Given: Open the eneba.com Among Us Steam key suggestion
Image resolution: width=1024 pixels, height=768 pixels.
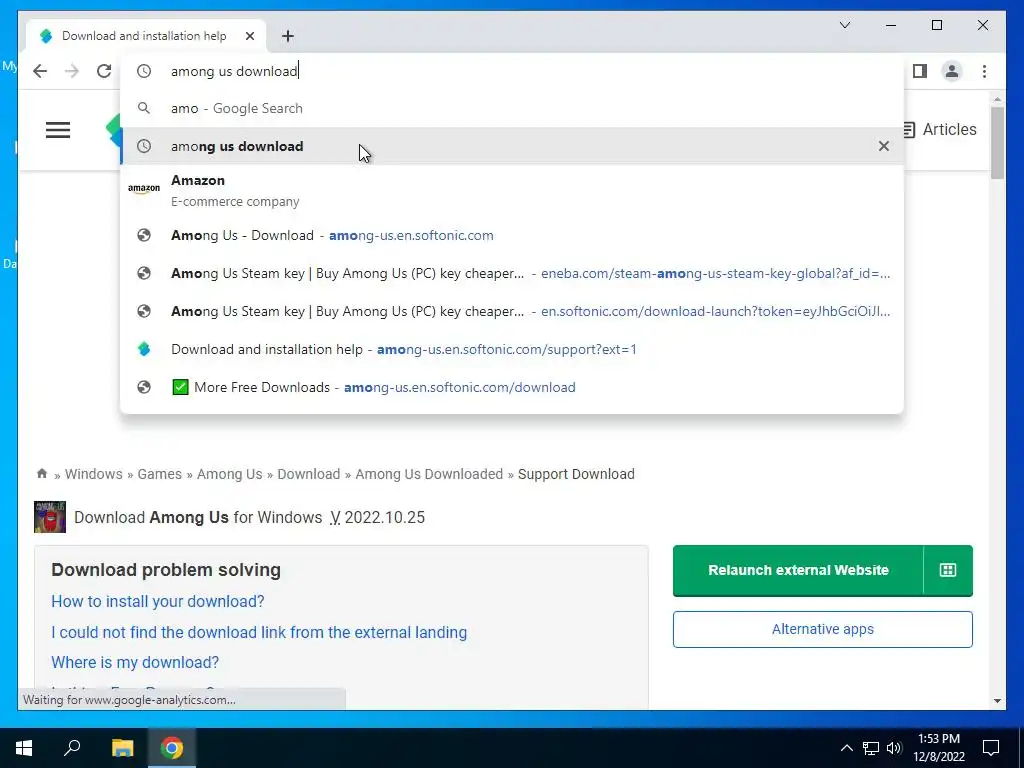Looking at the screenshot, I should tap(512, 274).
